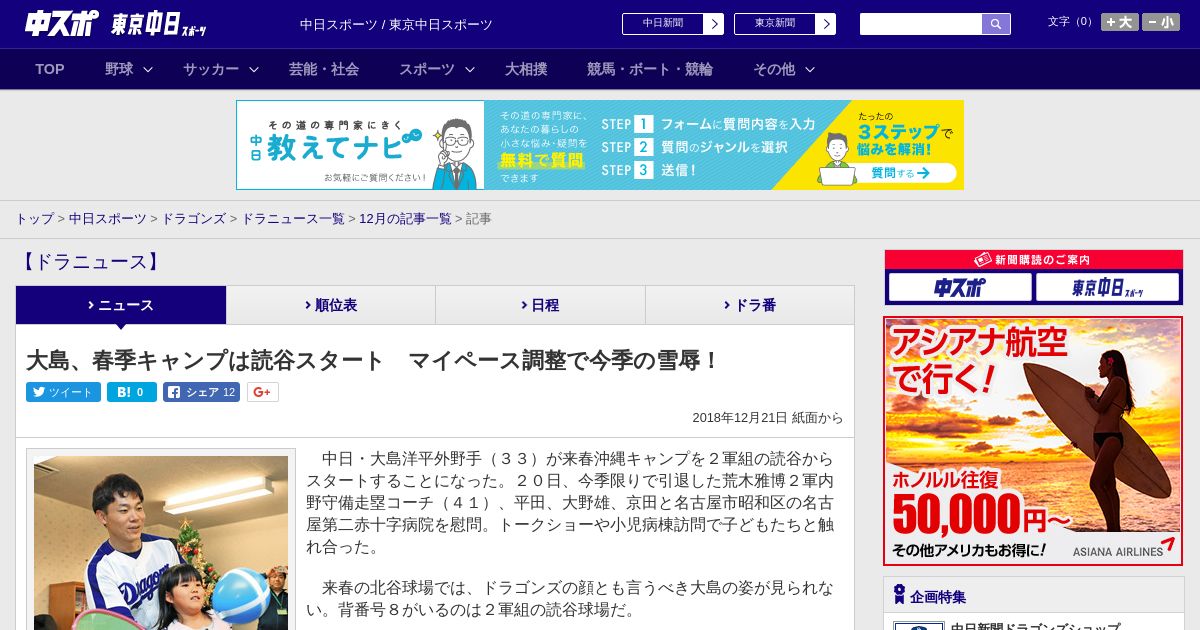Click header text 中日スポーツ / 東京中日スポーツ
Viewport: 1200px width, 630px height.
(x=396, y=24)
